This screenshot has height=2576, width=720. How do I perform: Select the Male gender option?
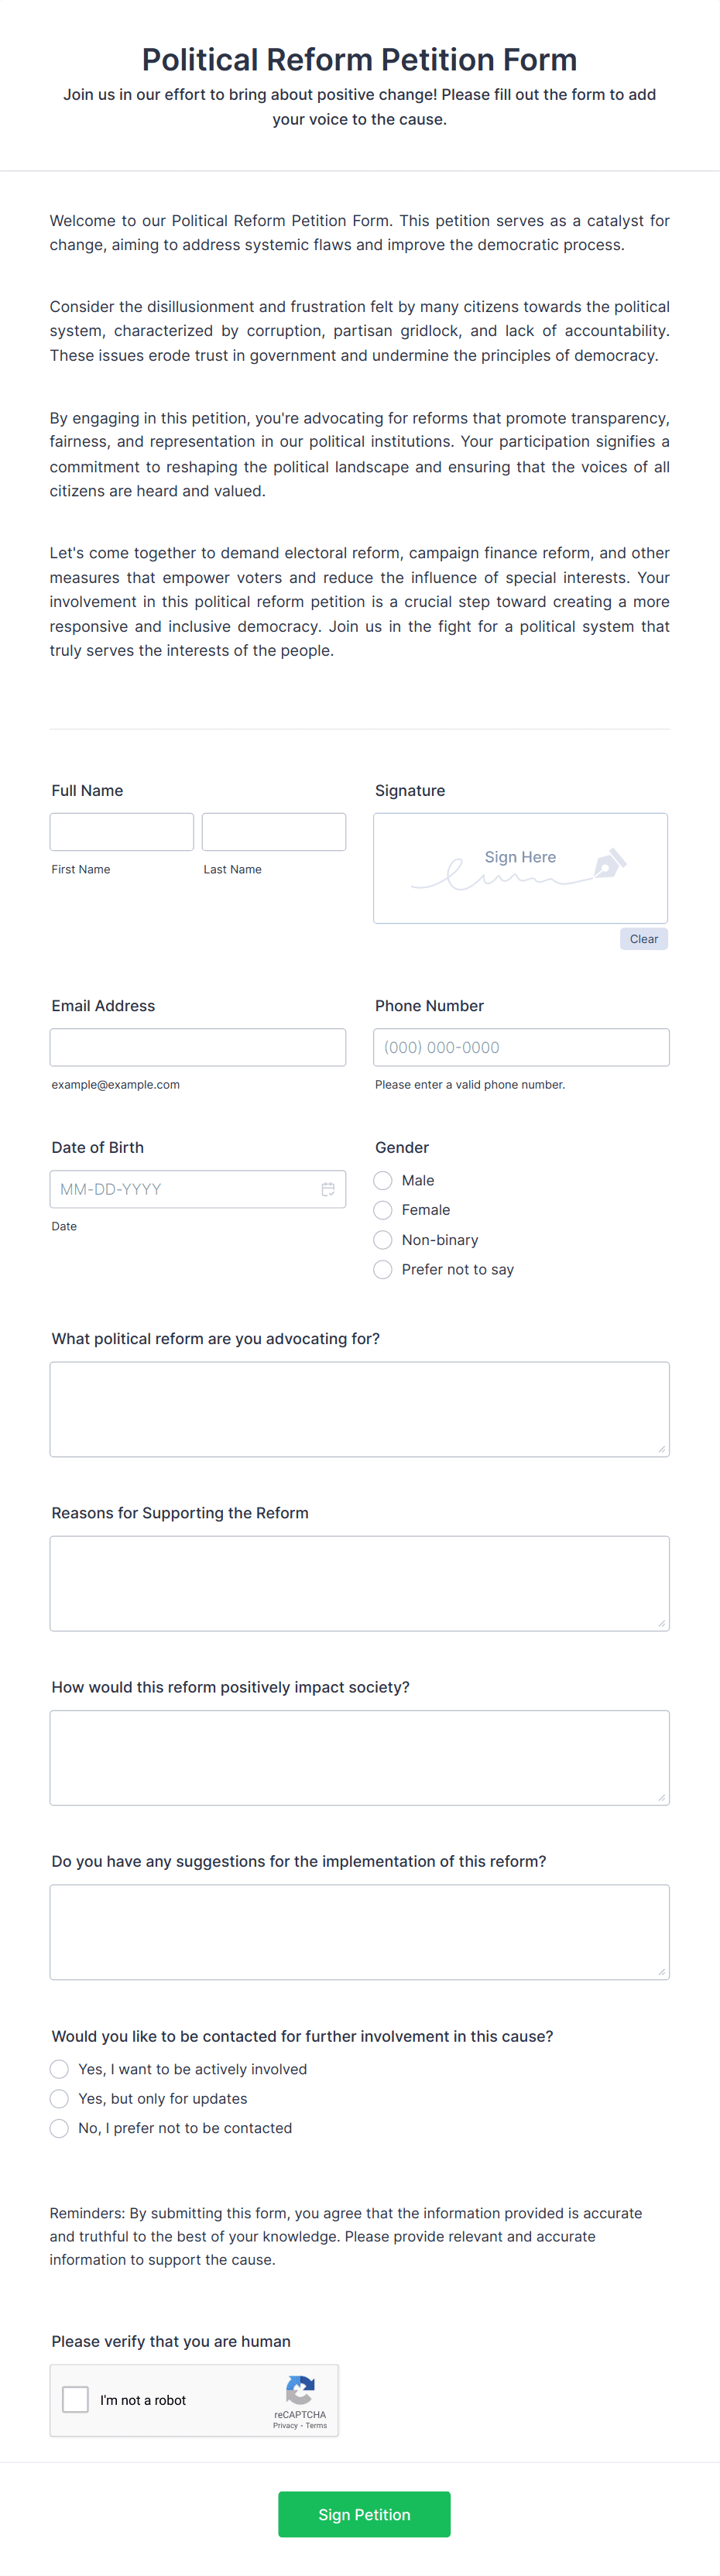tap(382, 1181)
